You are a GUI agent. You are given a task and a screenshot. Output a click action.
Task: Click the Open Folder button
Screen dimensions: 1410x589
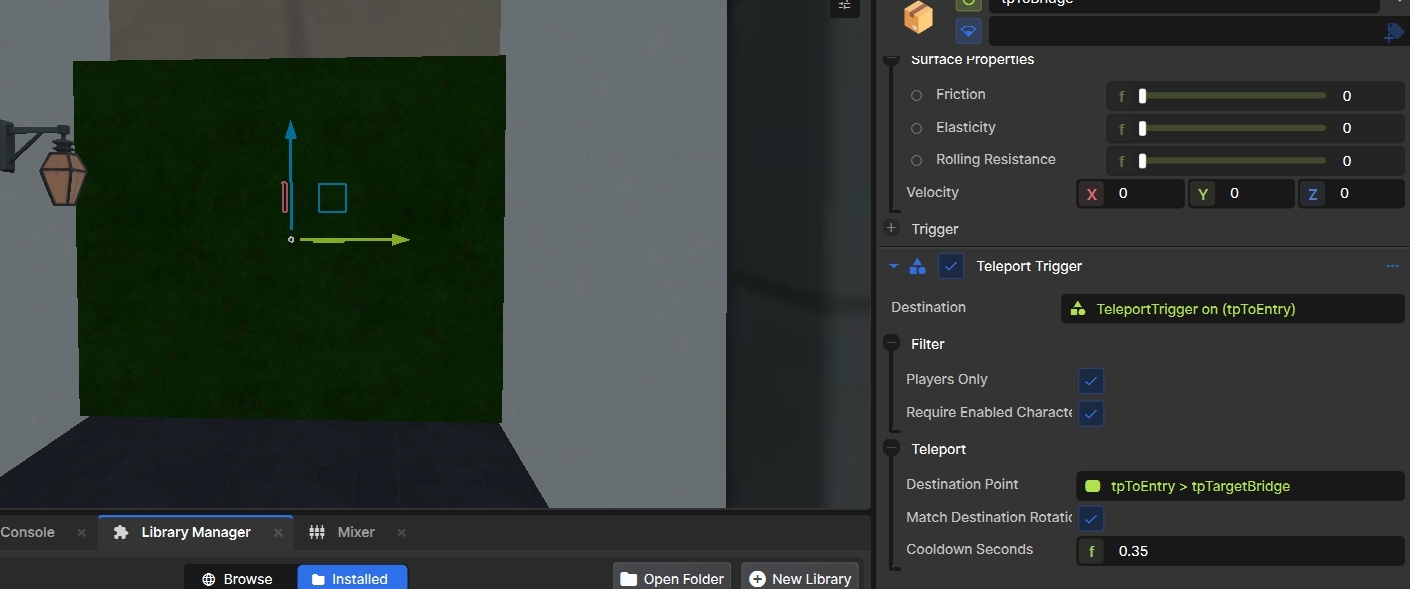(x=671, y=578)
